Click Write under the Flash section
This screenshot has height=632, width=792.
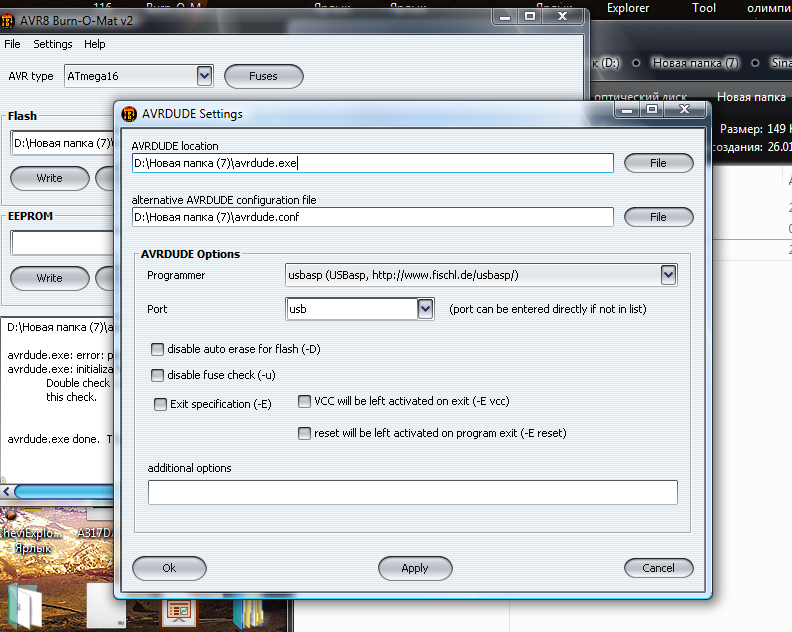(50, 178)
